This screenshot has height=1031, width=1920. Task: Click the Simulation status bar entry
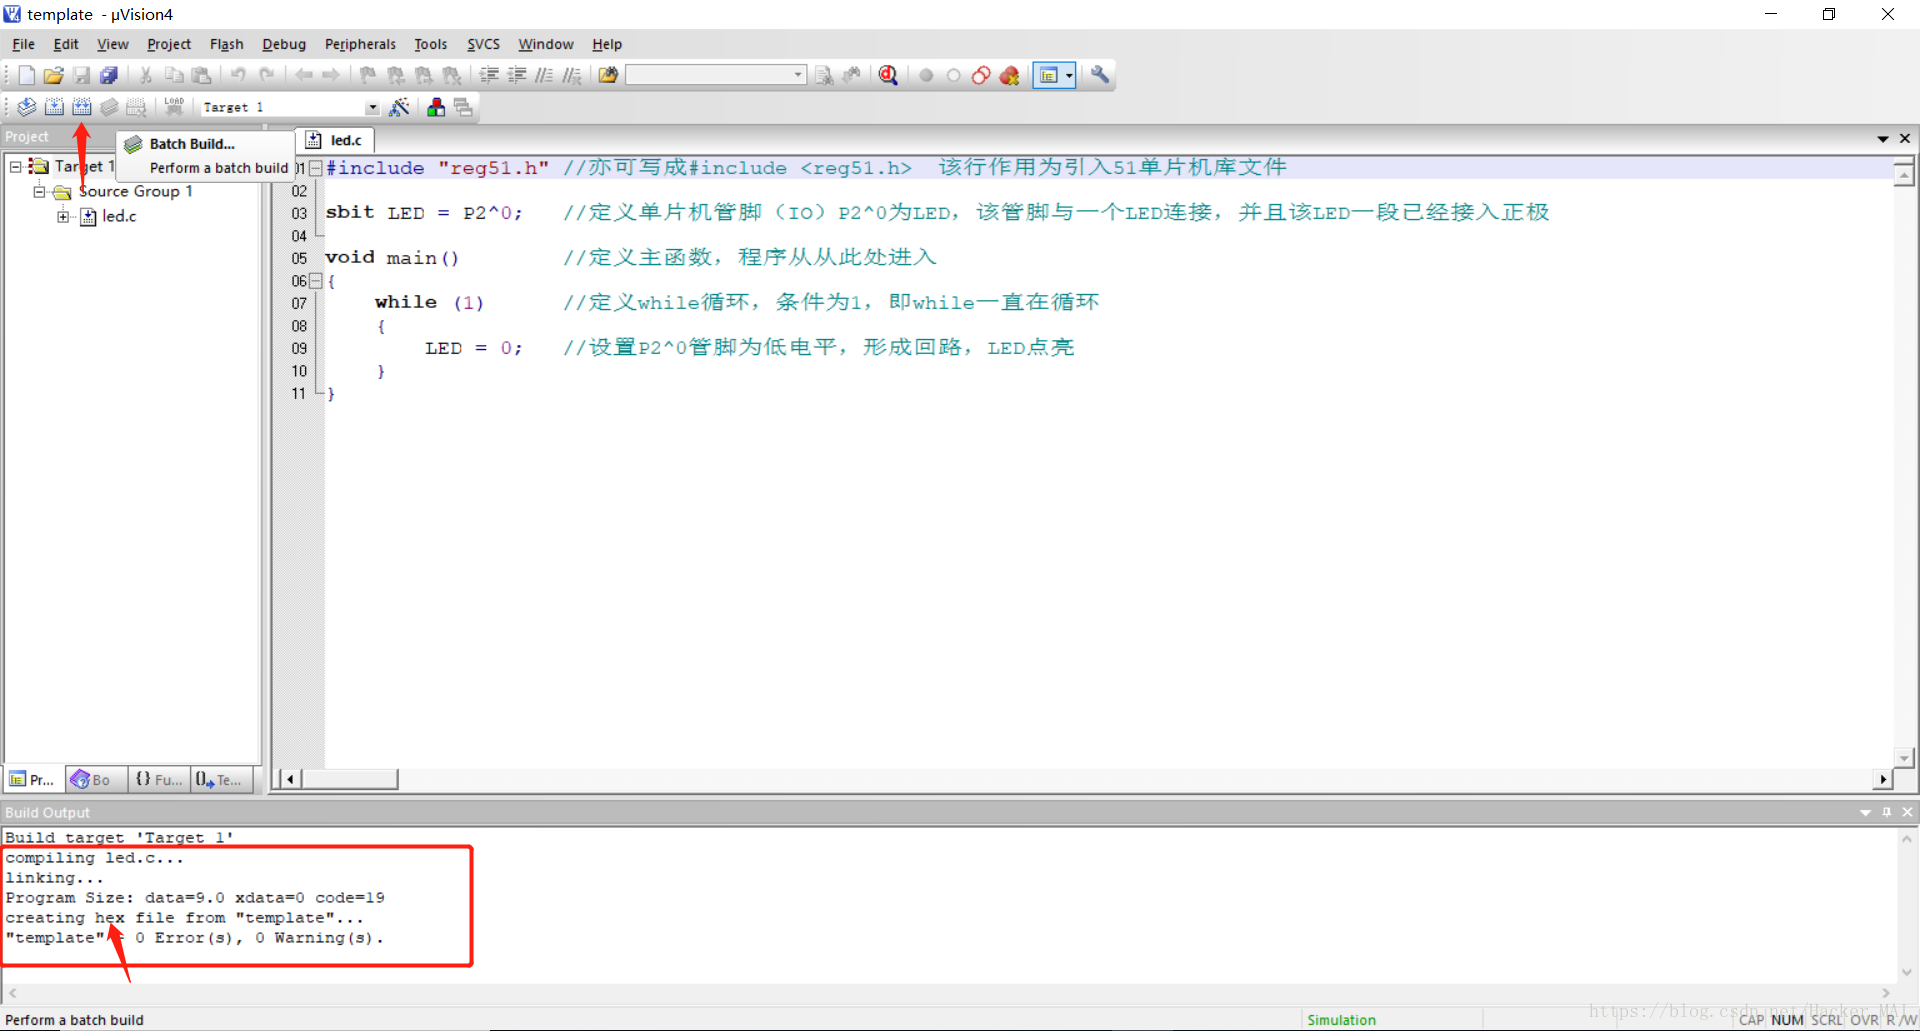pos(1341,1020)
